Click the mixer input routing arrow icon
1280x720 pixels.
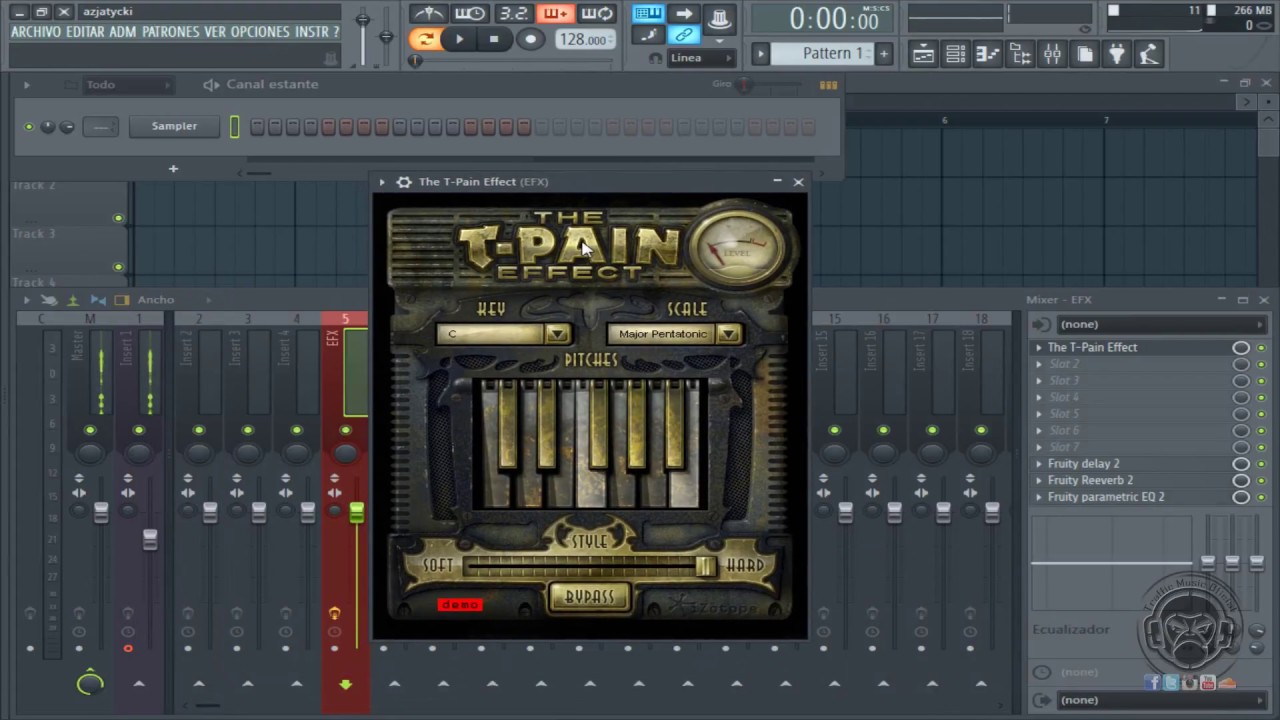click(1041, 324)
